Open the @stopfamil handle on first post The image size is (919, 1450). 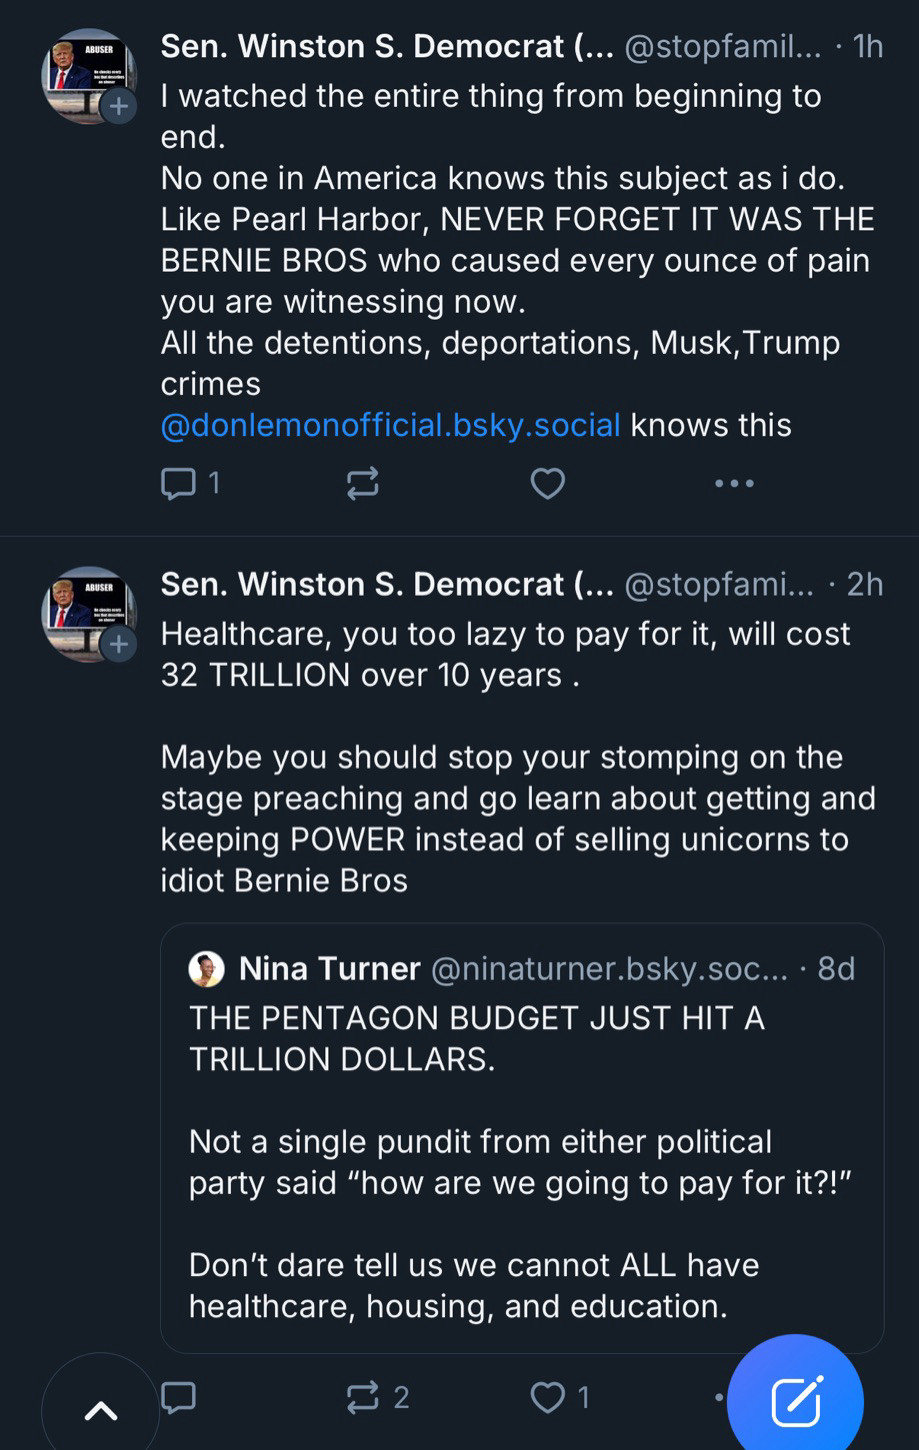coord(722,47)
